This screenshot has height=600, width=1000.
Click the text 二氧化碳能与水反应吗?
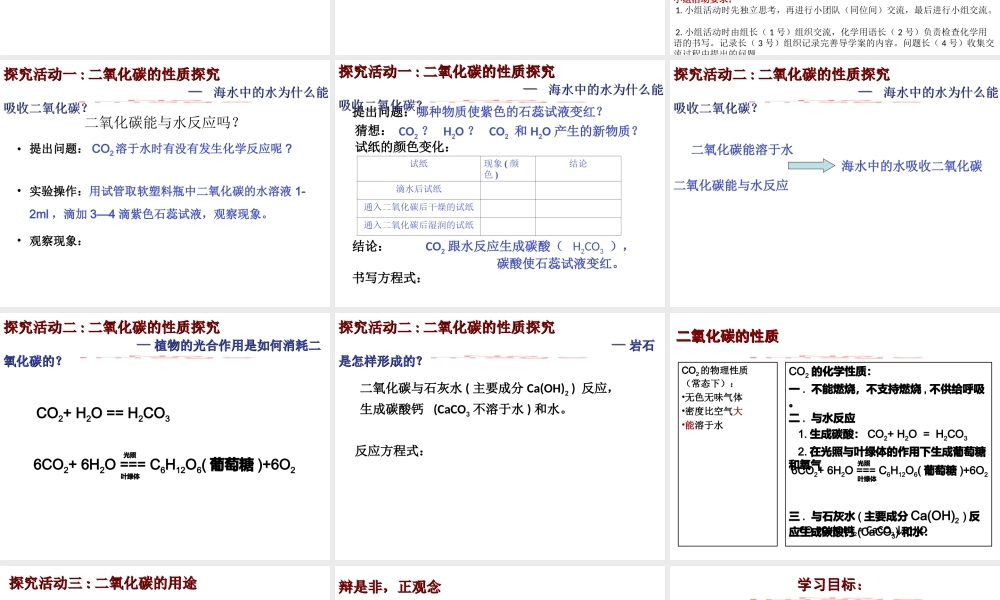coord(163,122)
